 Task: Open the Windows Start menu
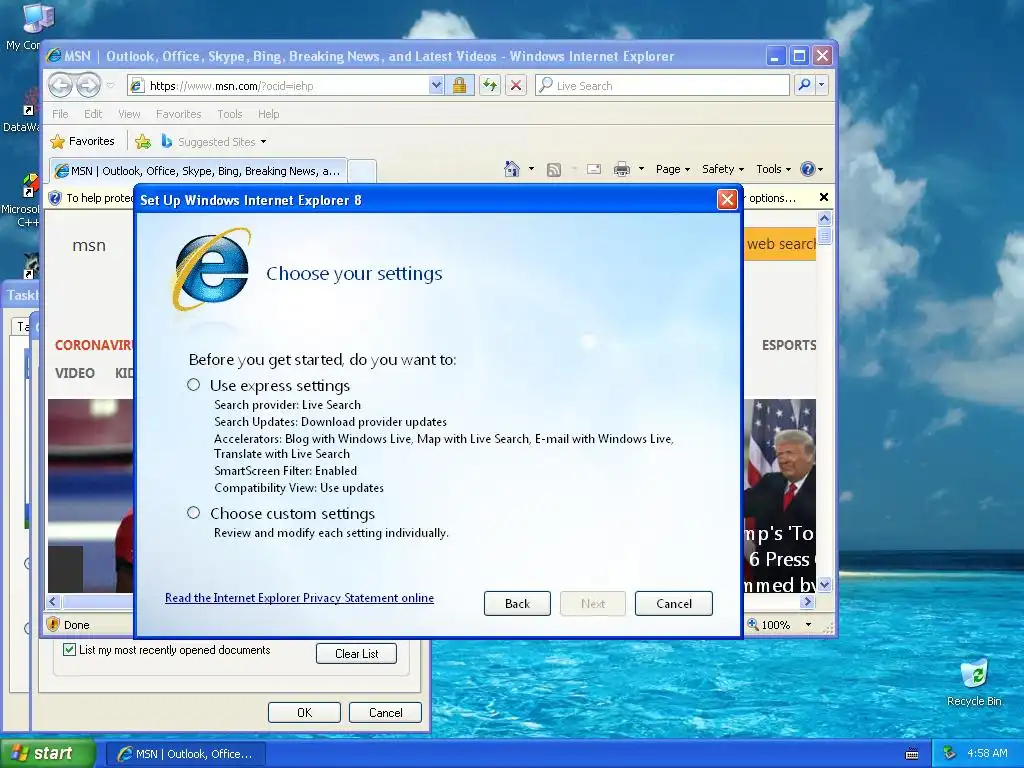pyautogui.click(x=48, y=754)
